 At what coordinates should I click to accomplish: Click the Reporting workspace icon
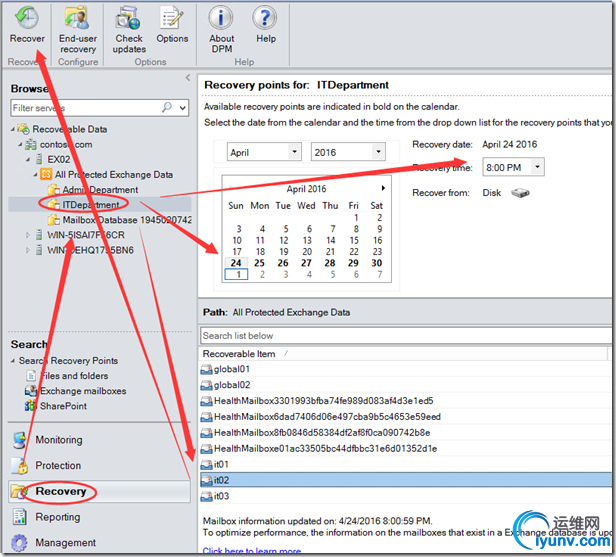point(19,517)
